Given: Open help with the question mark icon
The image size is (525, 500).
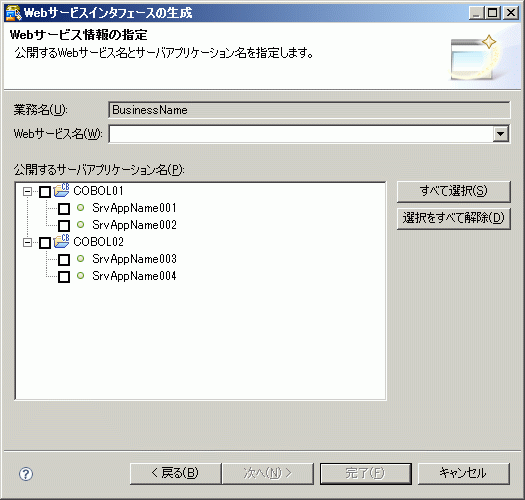Looking at the screenshot, I should pos(26,474).
